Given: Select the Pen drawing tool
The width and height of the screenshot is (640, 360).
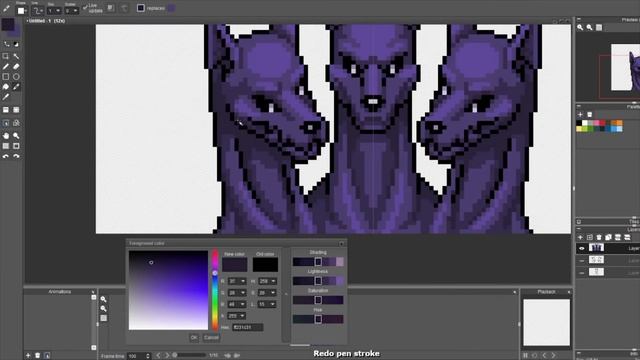Looking at the screenshot, I should click(x=6, y=66).
